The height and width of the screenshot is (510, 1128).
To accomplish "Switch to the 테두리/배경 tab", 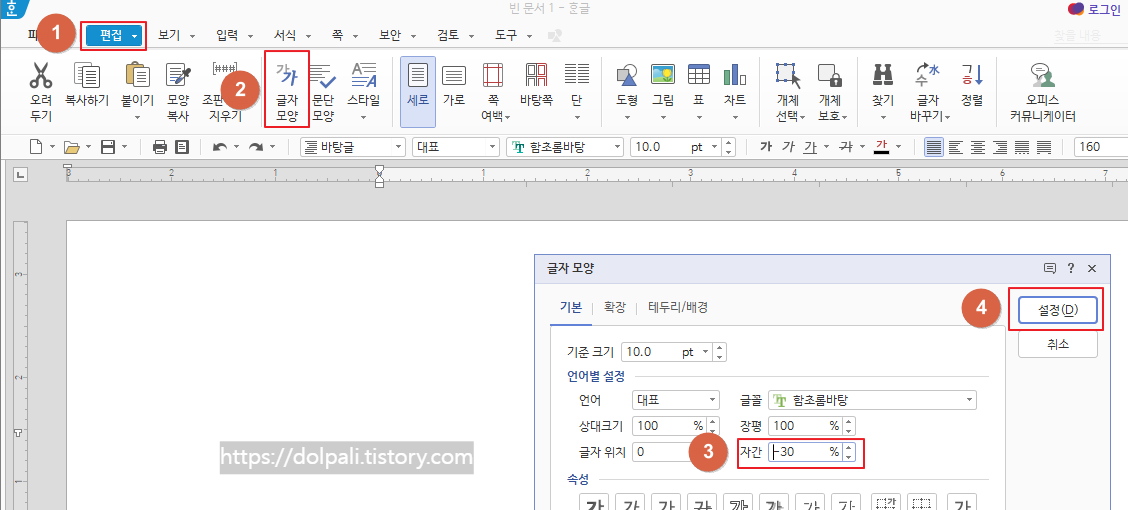I will (x=678, y=307).
